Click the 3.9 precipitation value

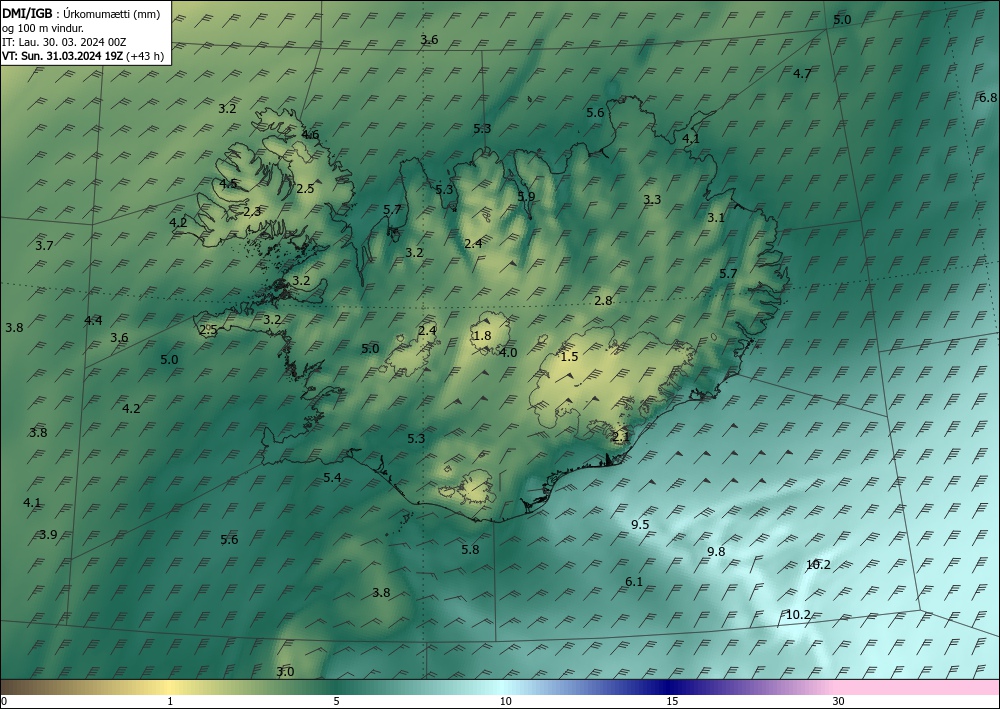[x=48, y=534]
